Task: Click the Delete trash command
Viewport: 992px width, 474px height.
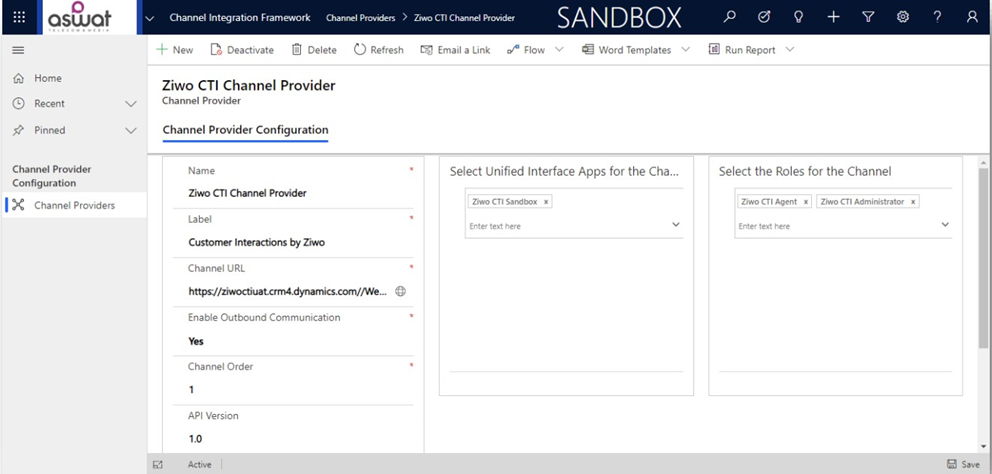Action: (314, 50)
